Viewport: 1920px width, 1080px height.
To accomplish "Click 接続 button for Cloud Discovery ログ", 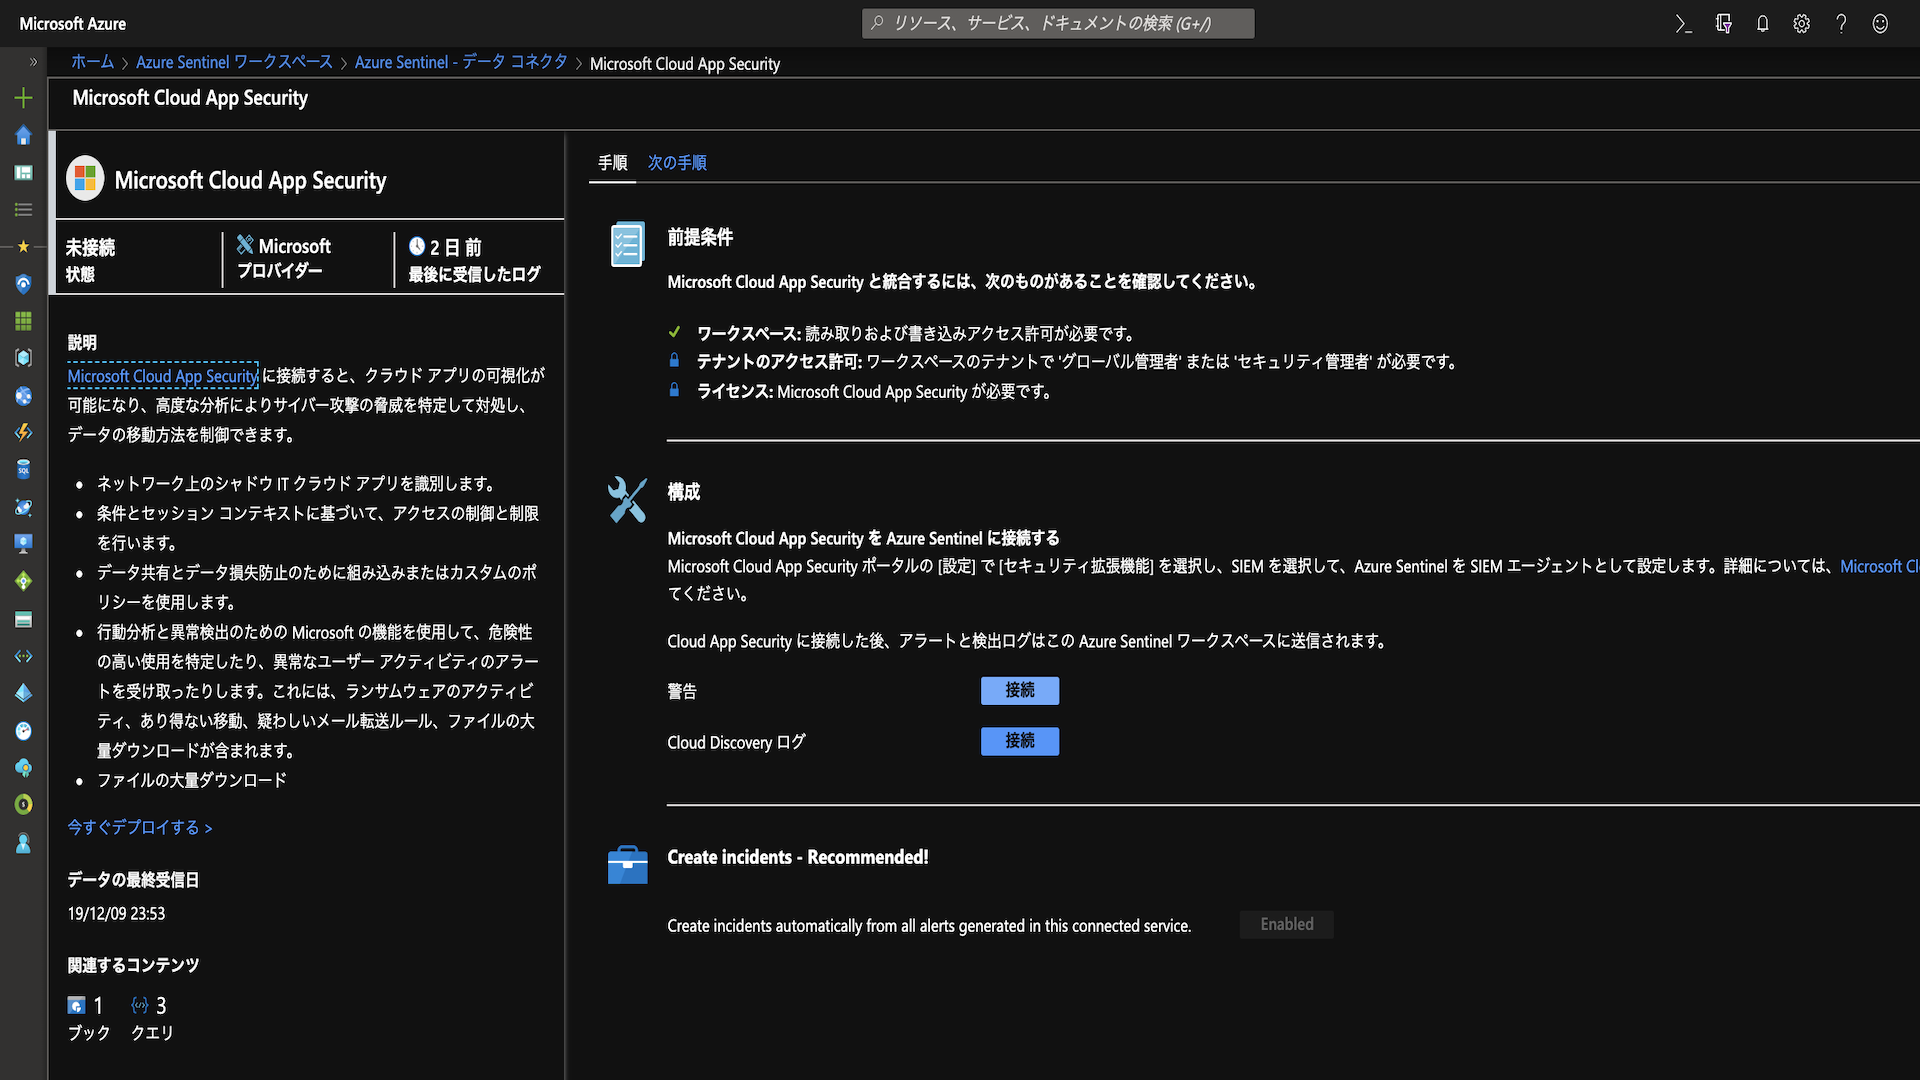I will click(1019, 741).
